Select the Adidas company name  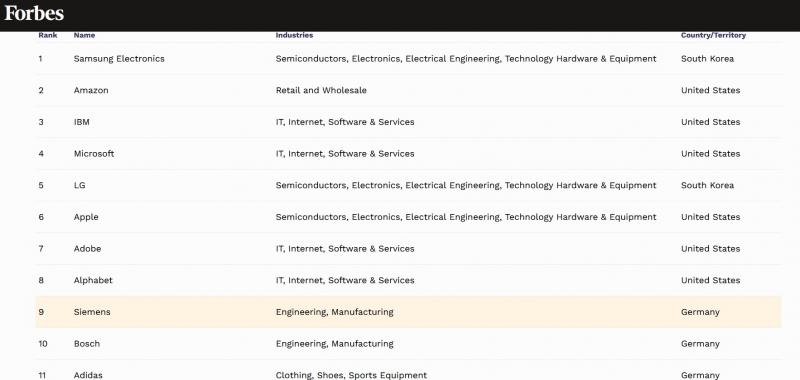(88, 375)
